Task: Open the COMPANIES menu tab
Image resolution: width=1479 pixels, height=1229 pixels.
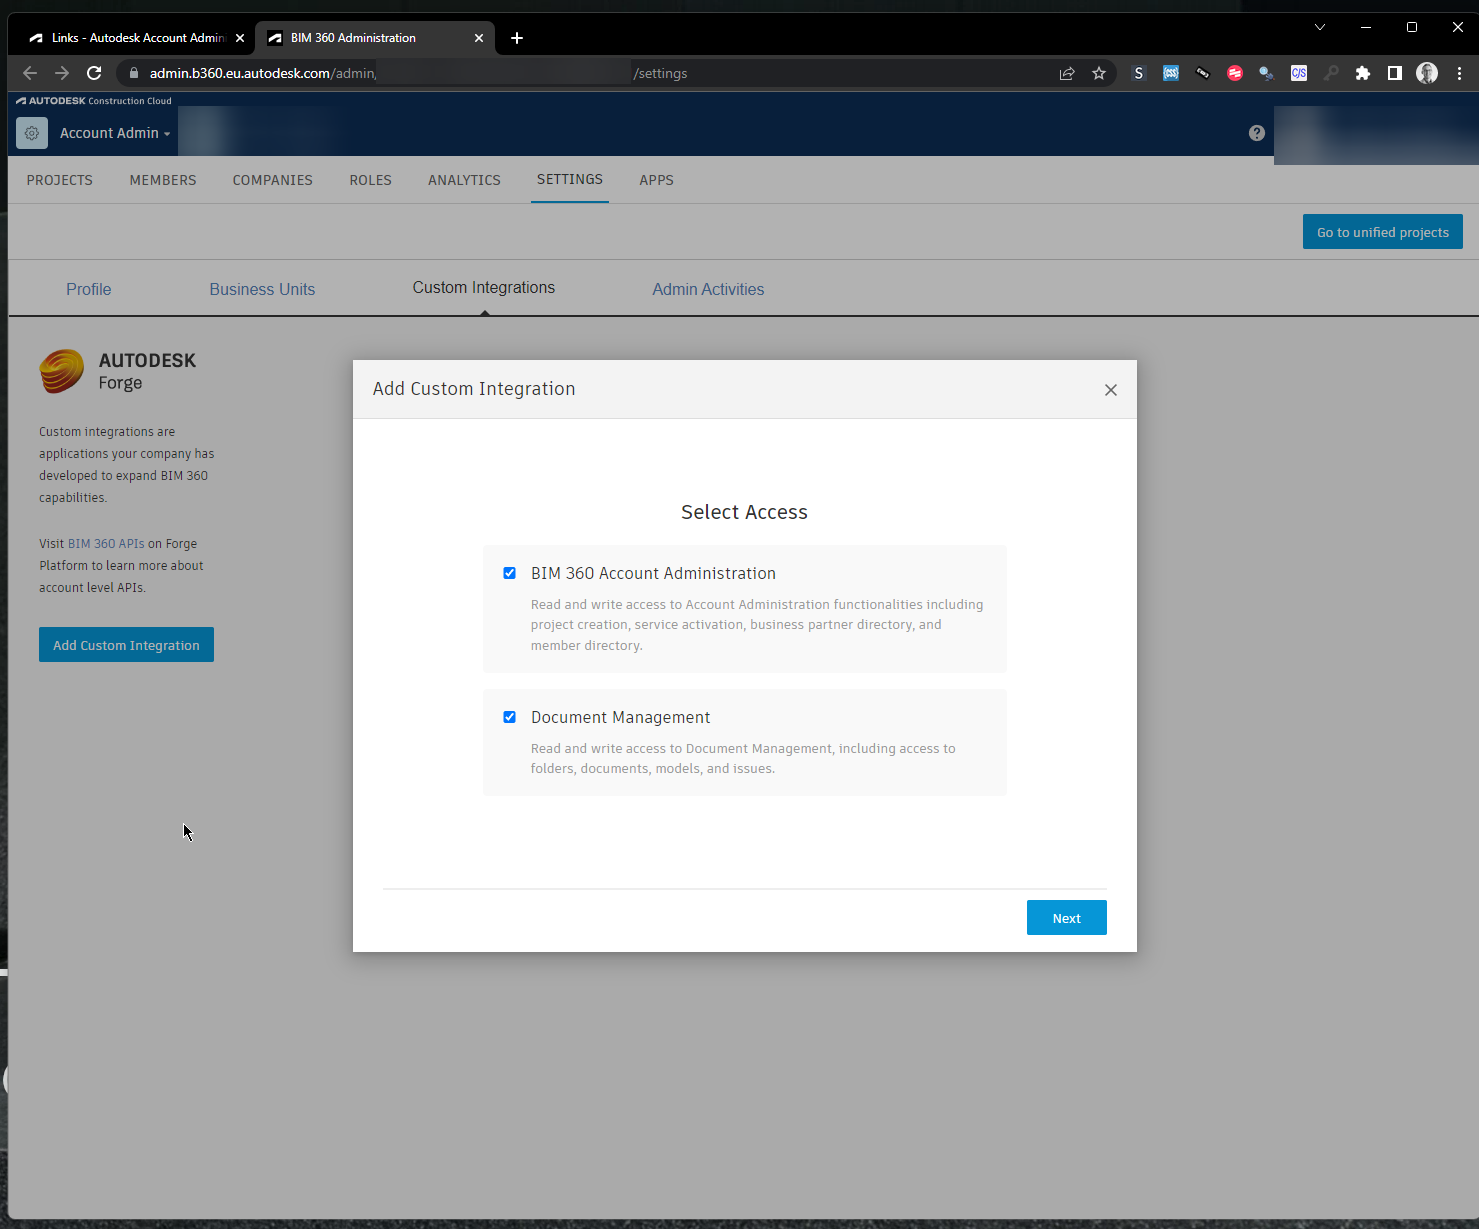Action: tap(273, 180)
